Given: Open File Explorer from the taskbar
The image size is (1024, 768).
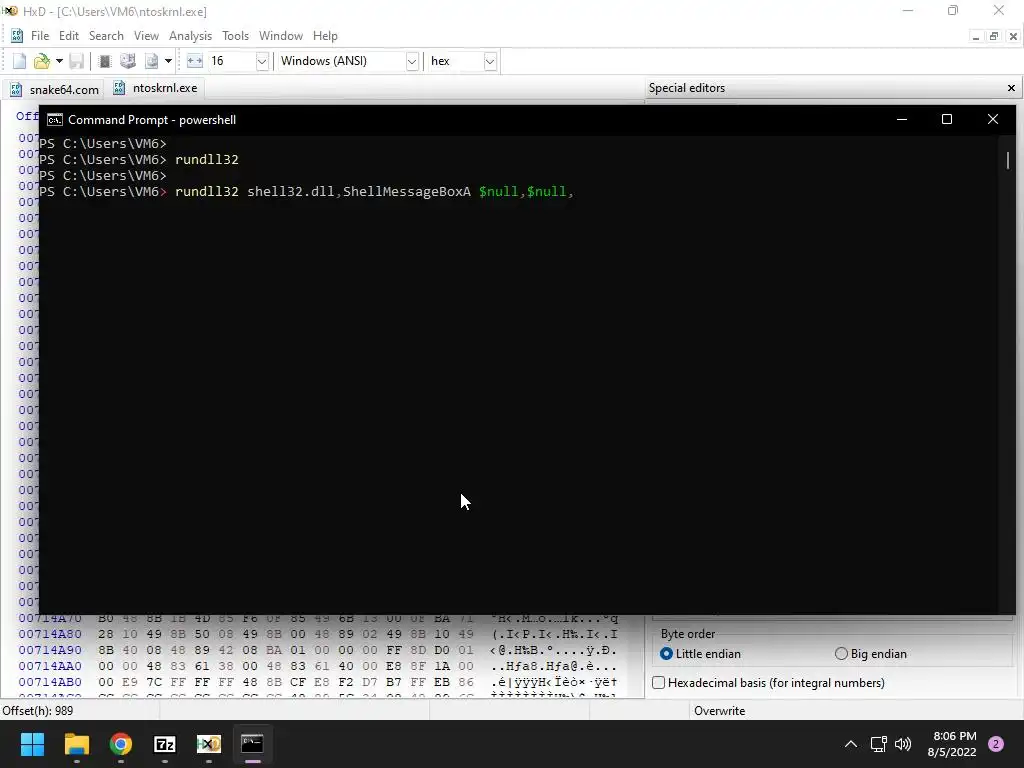Looking at the screenshot, I should 76,744.
